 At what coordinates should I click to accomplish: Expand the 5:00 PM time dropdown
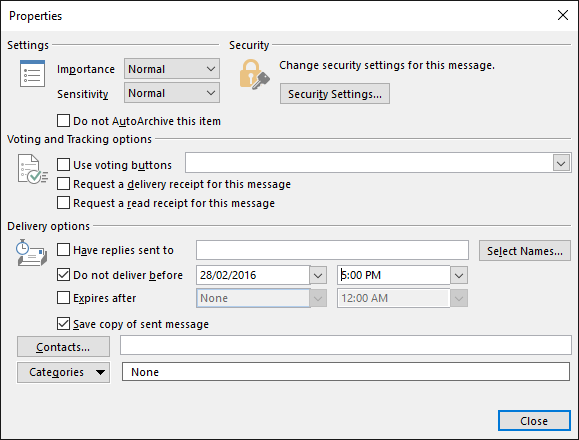click(459, 275)
